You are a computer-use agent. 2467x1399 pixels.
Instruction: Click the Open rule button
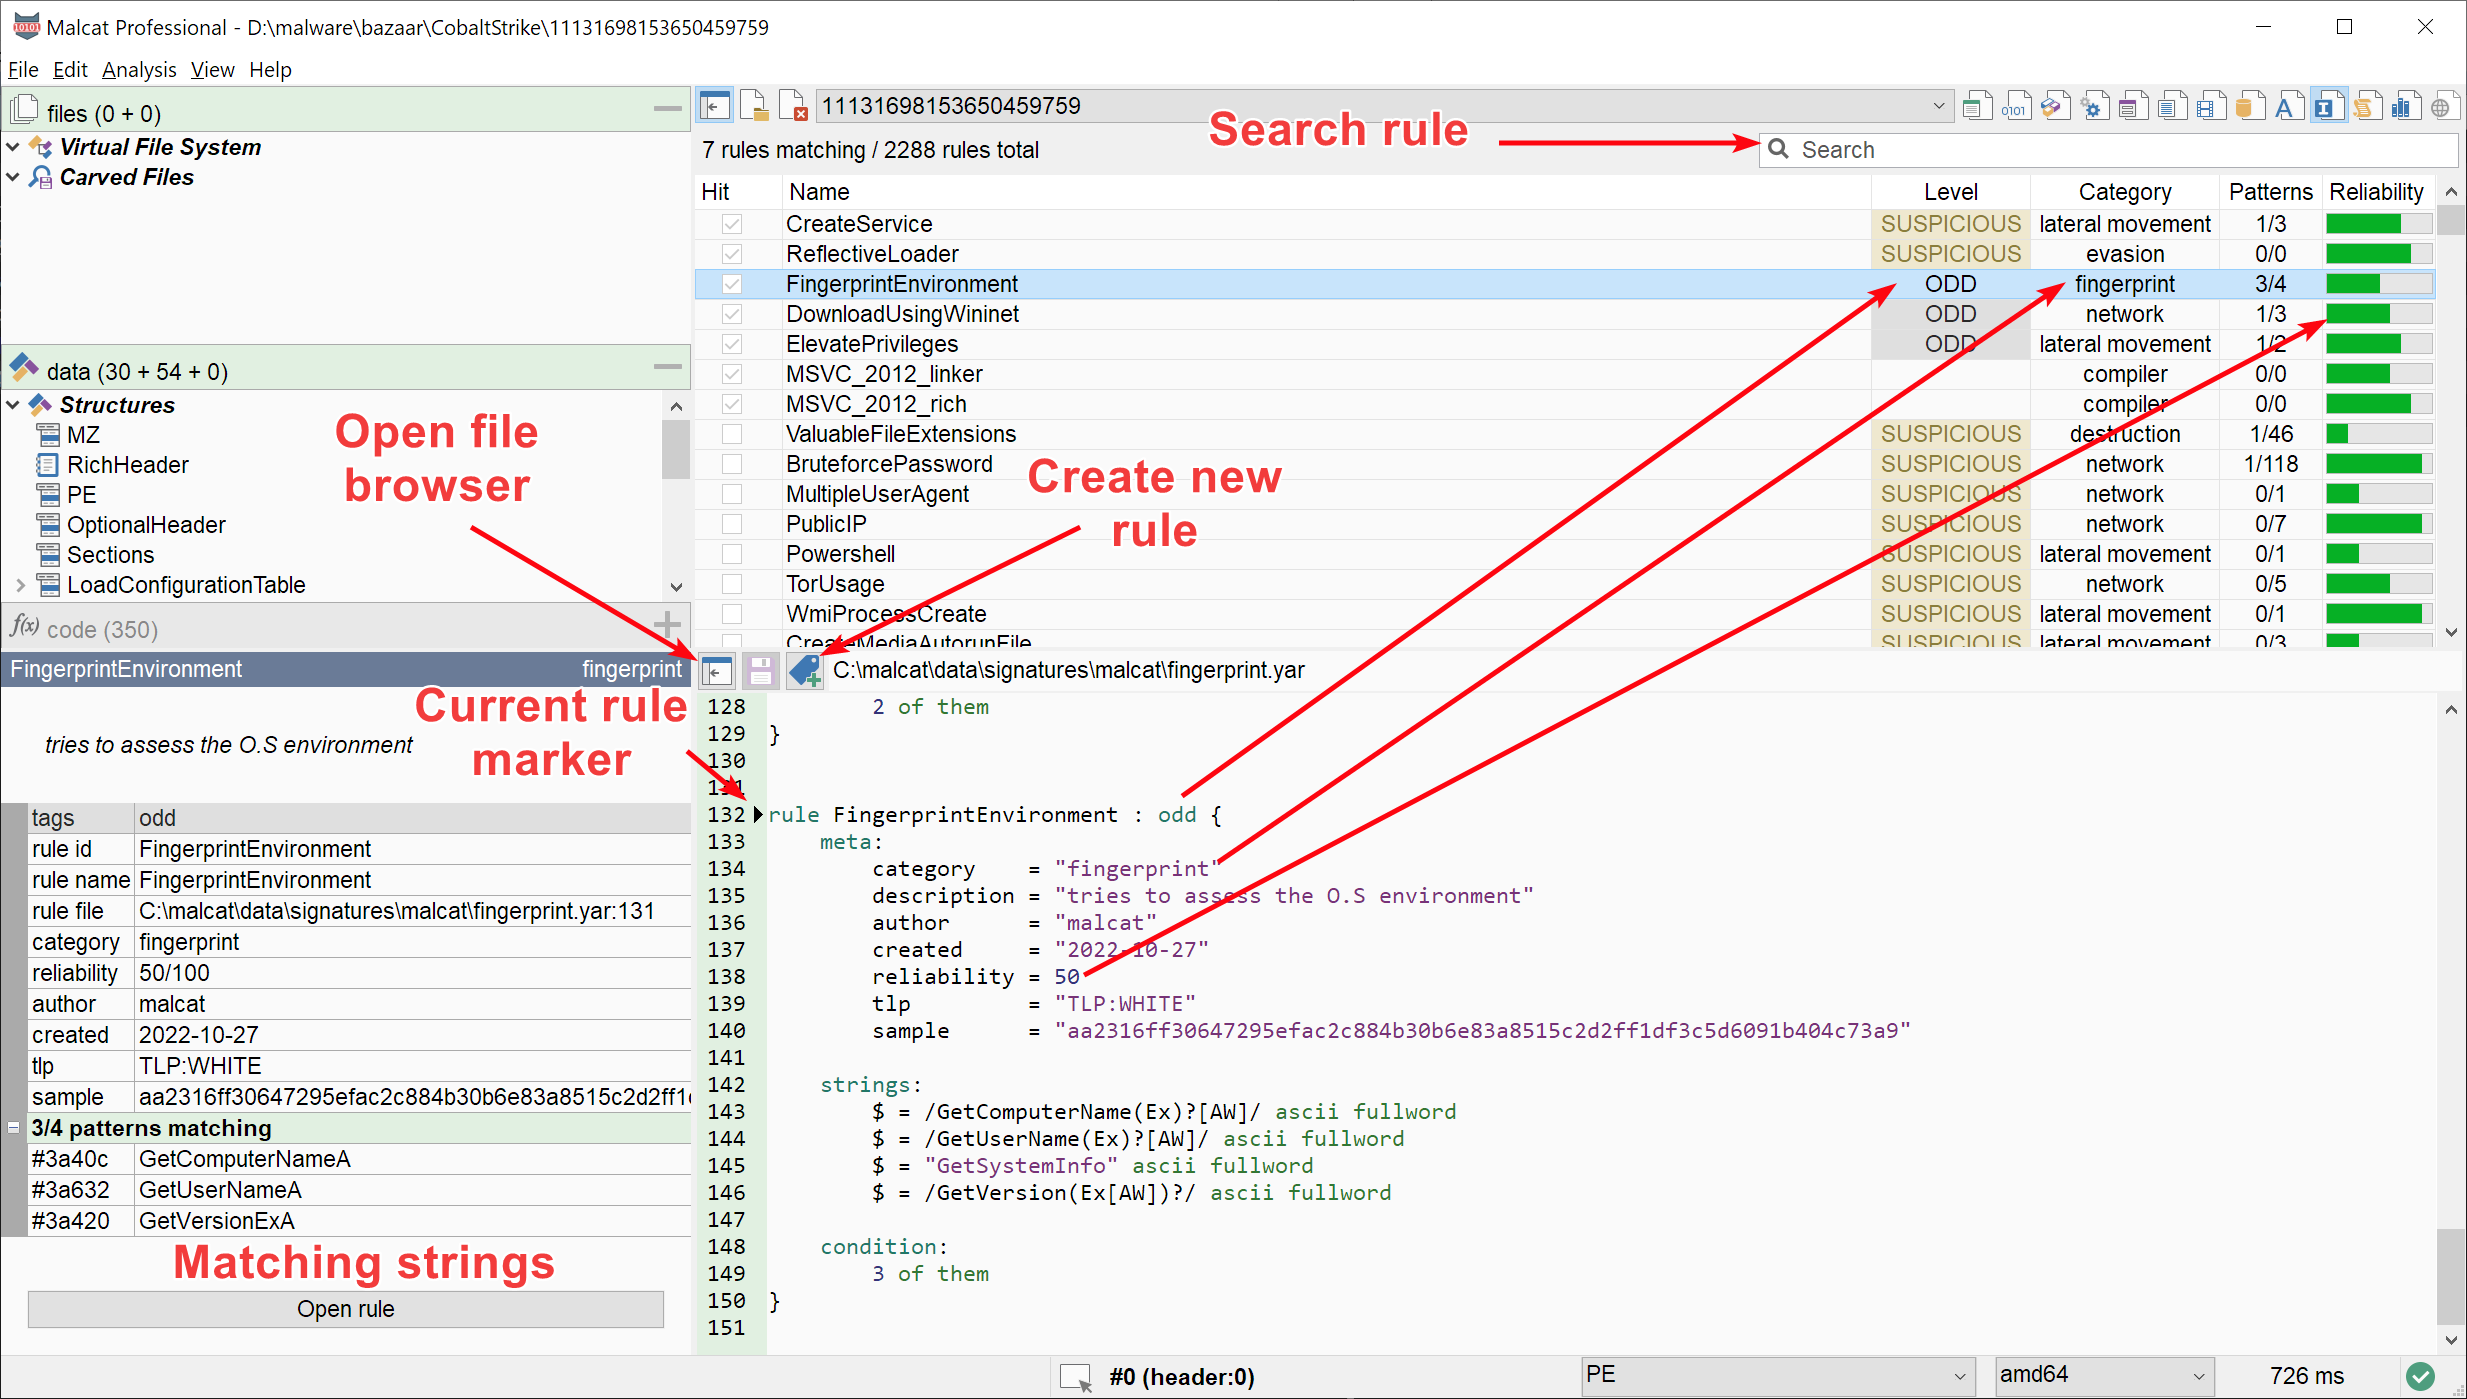[346, 1309]
